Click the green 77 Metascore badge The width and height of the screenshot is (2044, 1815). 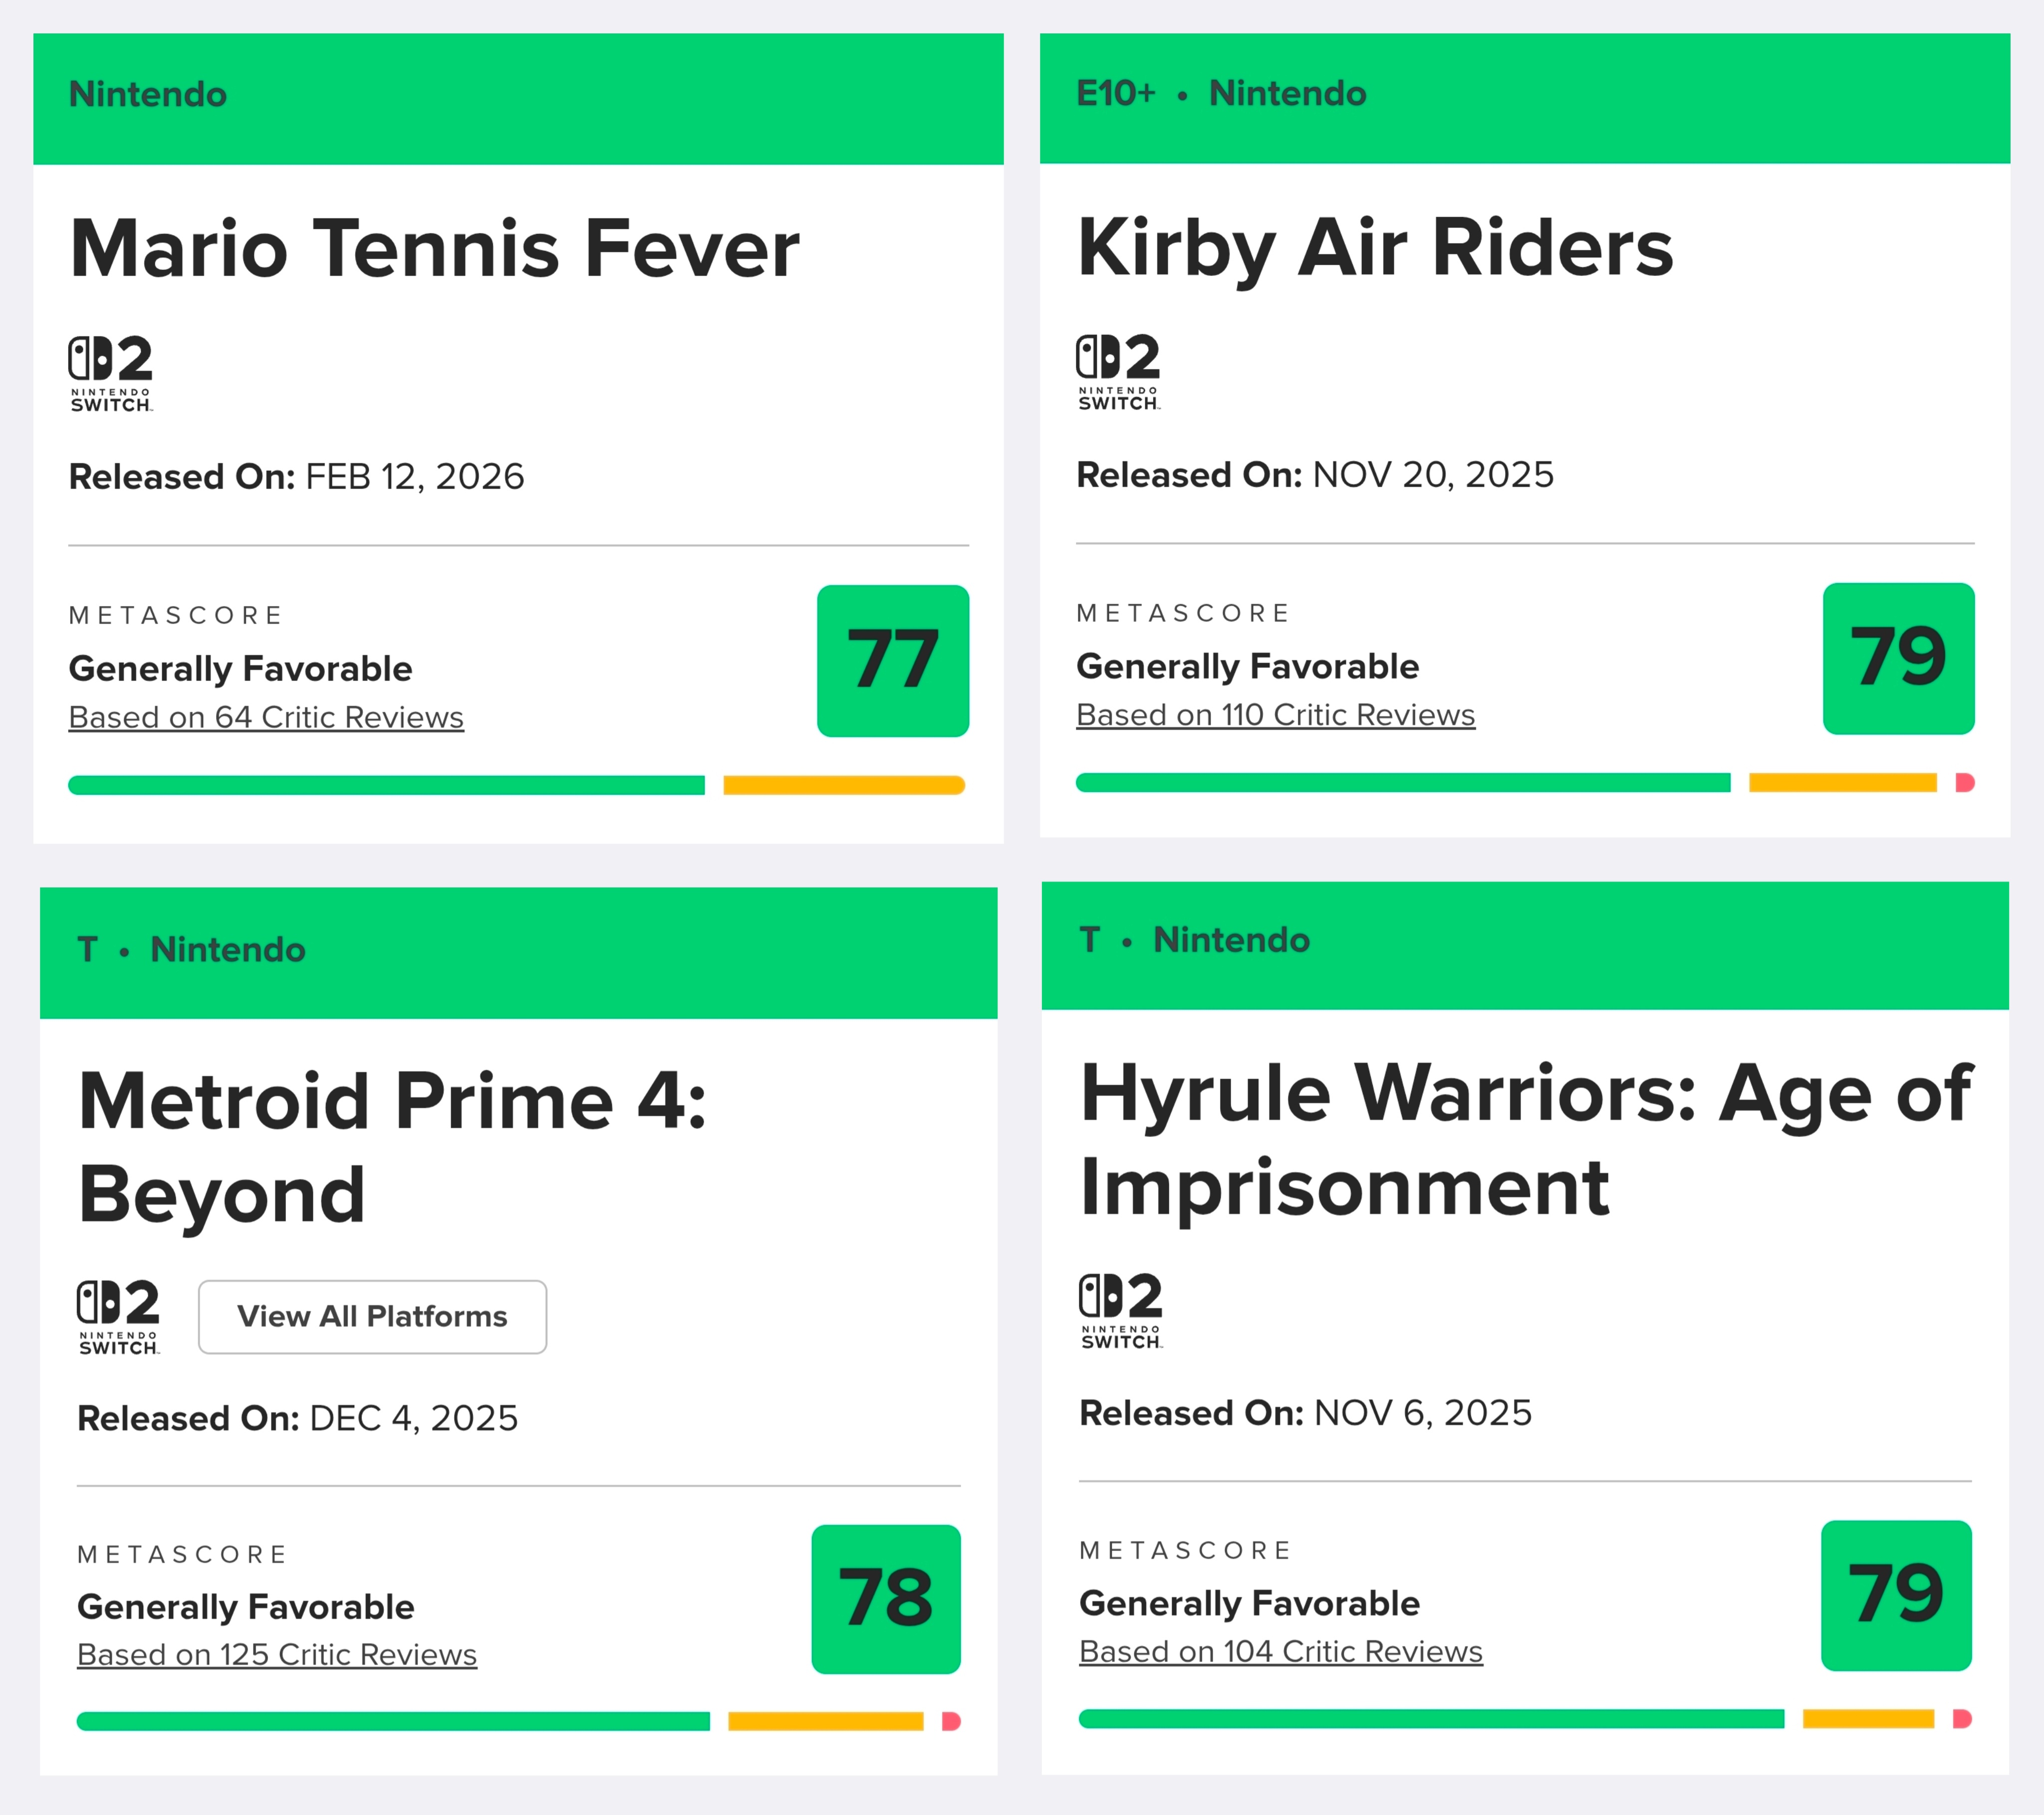[x=892, y=661]
